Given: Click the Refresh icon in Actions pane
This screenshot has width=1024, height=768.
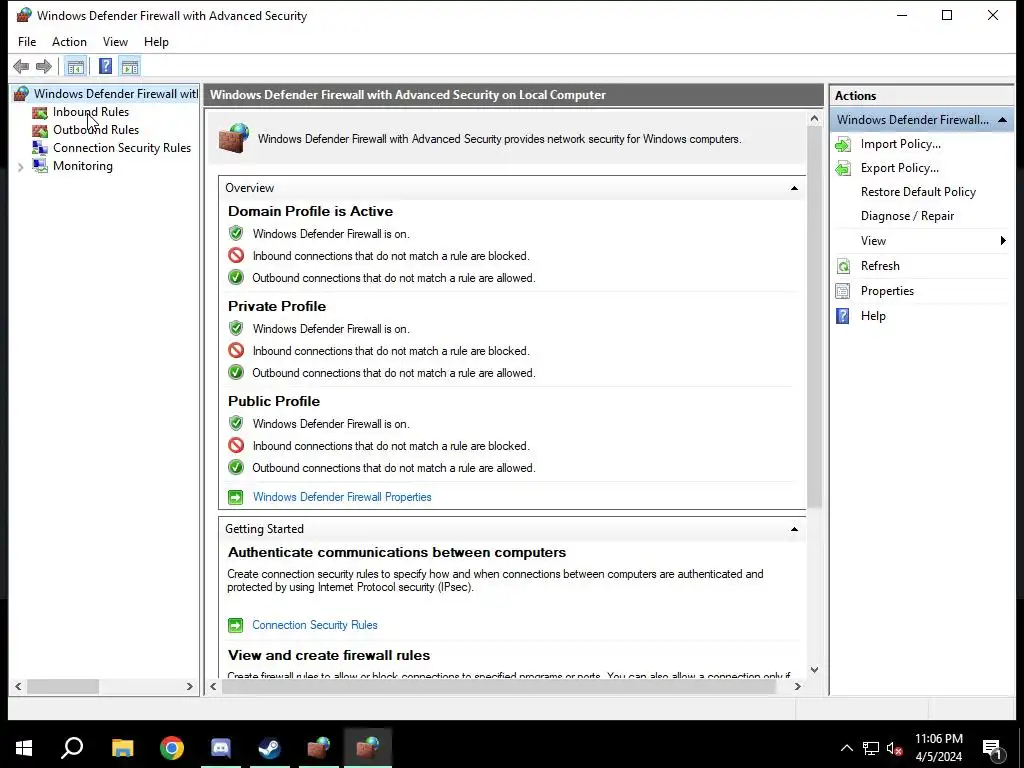Looking at the screenshot, I should click(x=842, y=266).
